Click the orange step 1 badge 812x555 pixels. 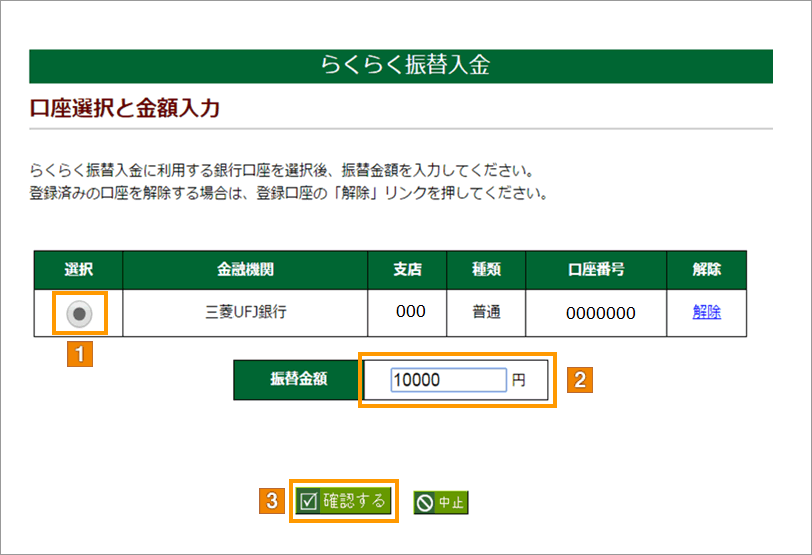(79, 353)
